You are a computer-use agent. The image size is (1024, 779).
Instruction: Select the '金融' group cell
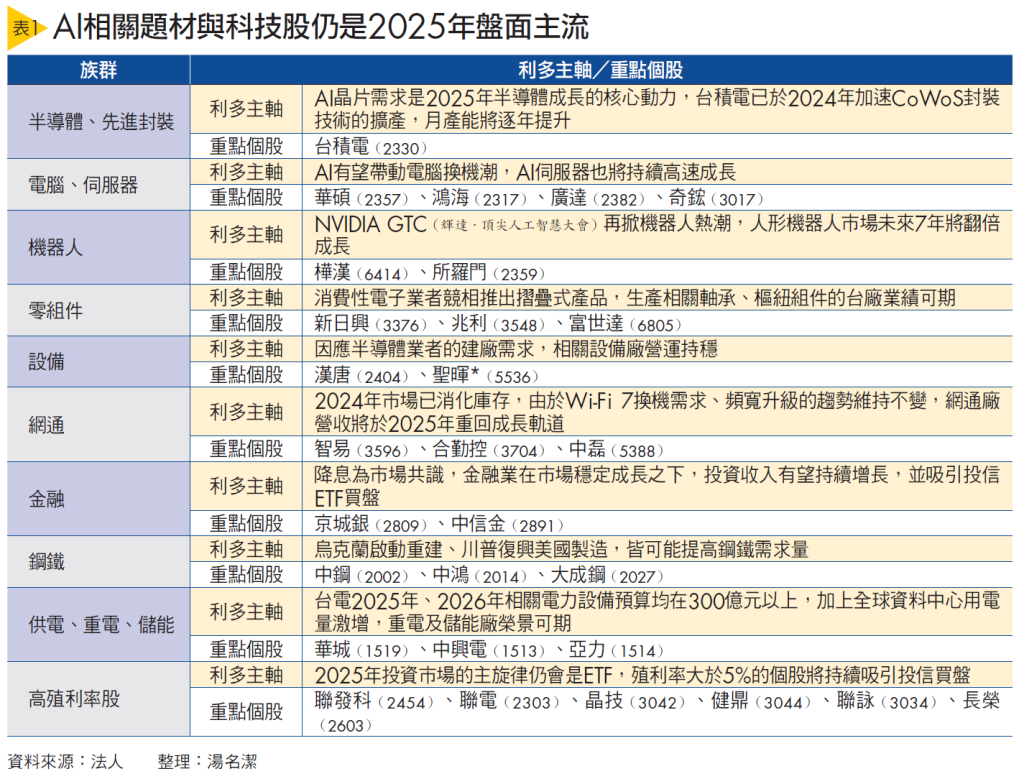click(99, 499)
